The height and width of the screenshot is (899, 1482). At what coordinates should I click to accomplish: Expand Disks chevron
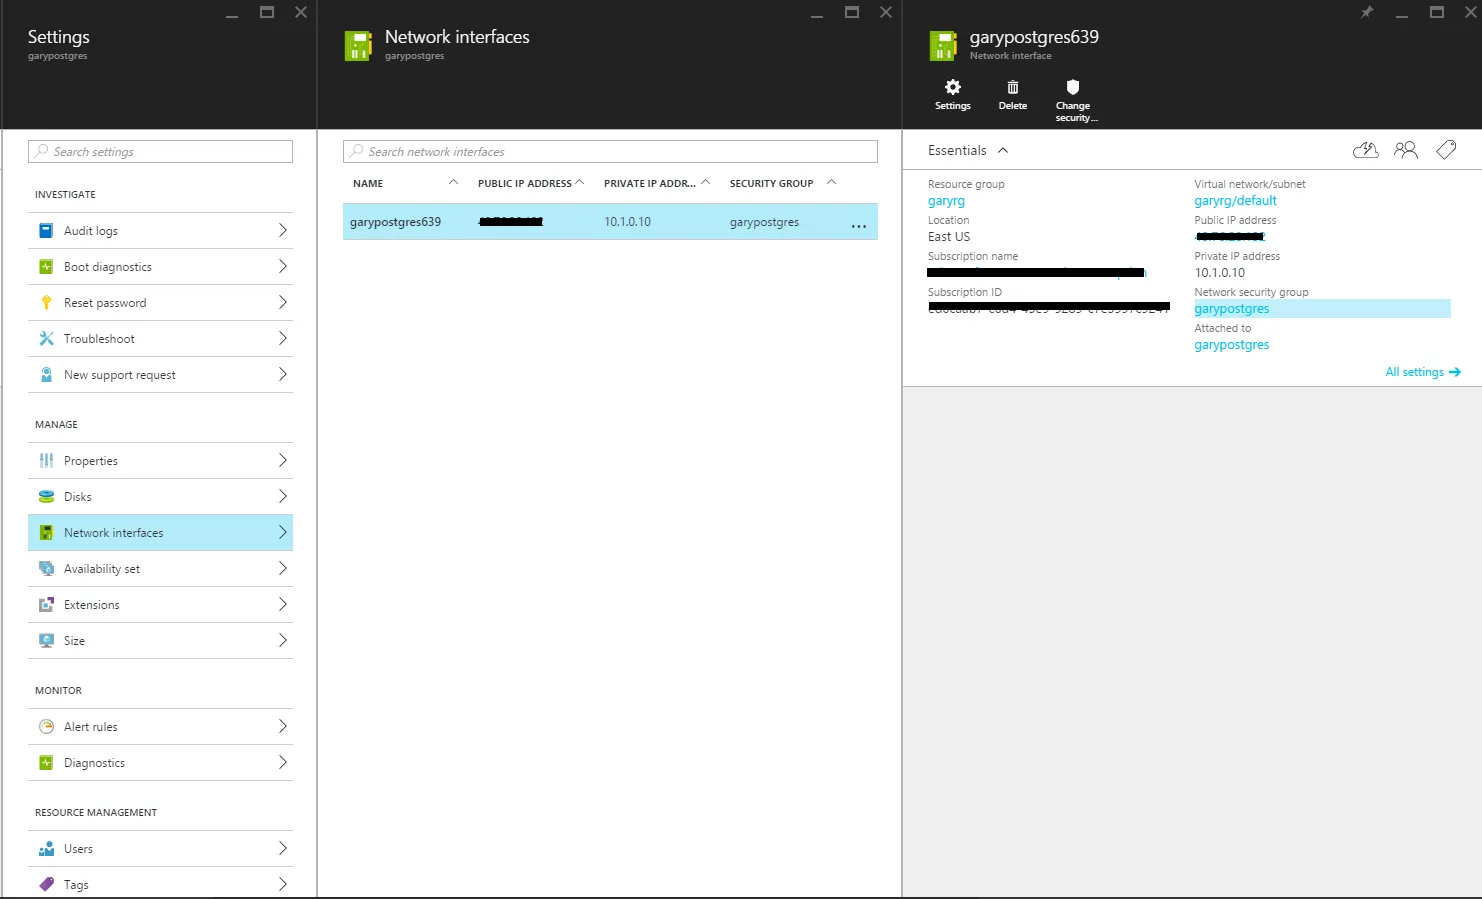point(282,497)
